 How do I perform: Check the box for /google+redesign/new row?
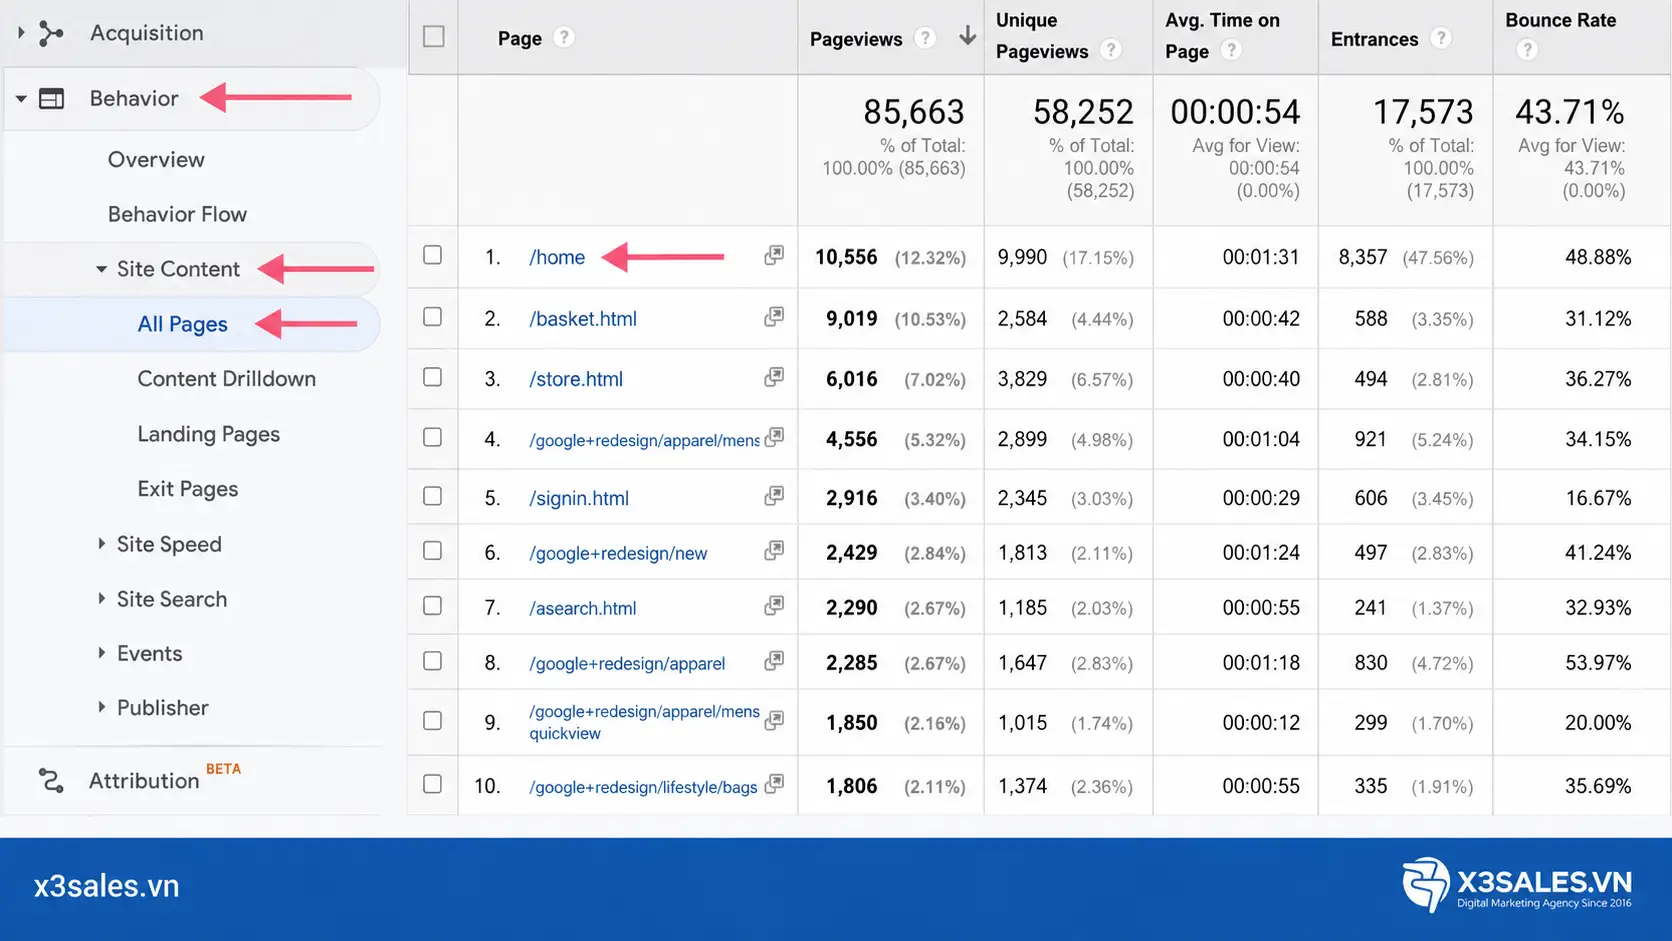(432, 551)
